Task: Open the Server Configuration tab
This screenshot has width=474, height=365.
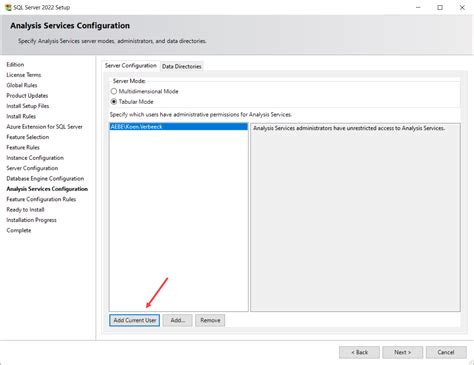Action: (x=131, y=66)
